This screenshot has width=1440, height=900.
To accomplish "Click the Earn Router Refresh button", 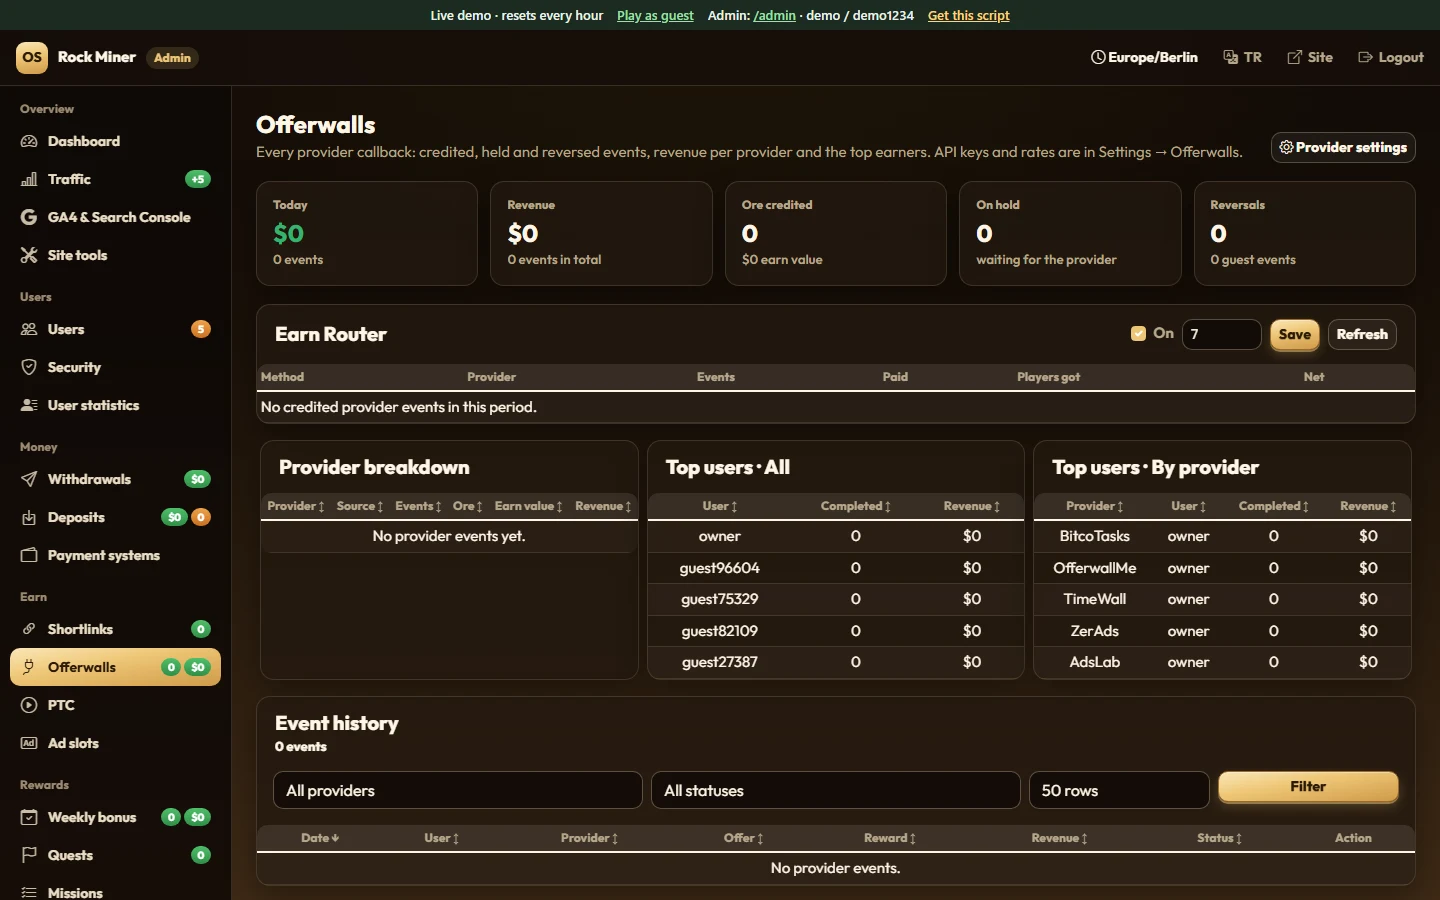I will pos(1362,334).
